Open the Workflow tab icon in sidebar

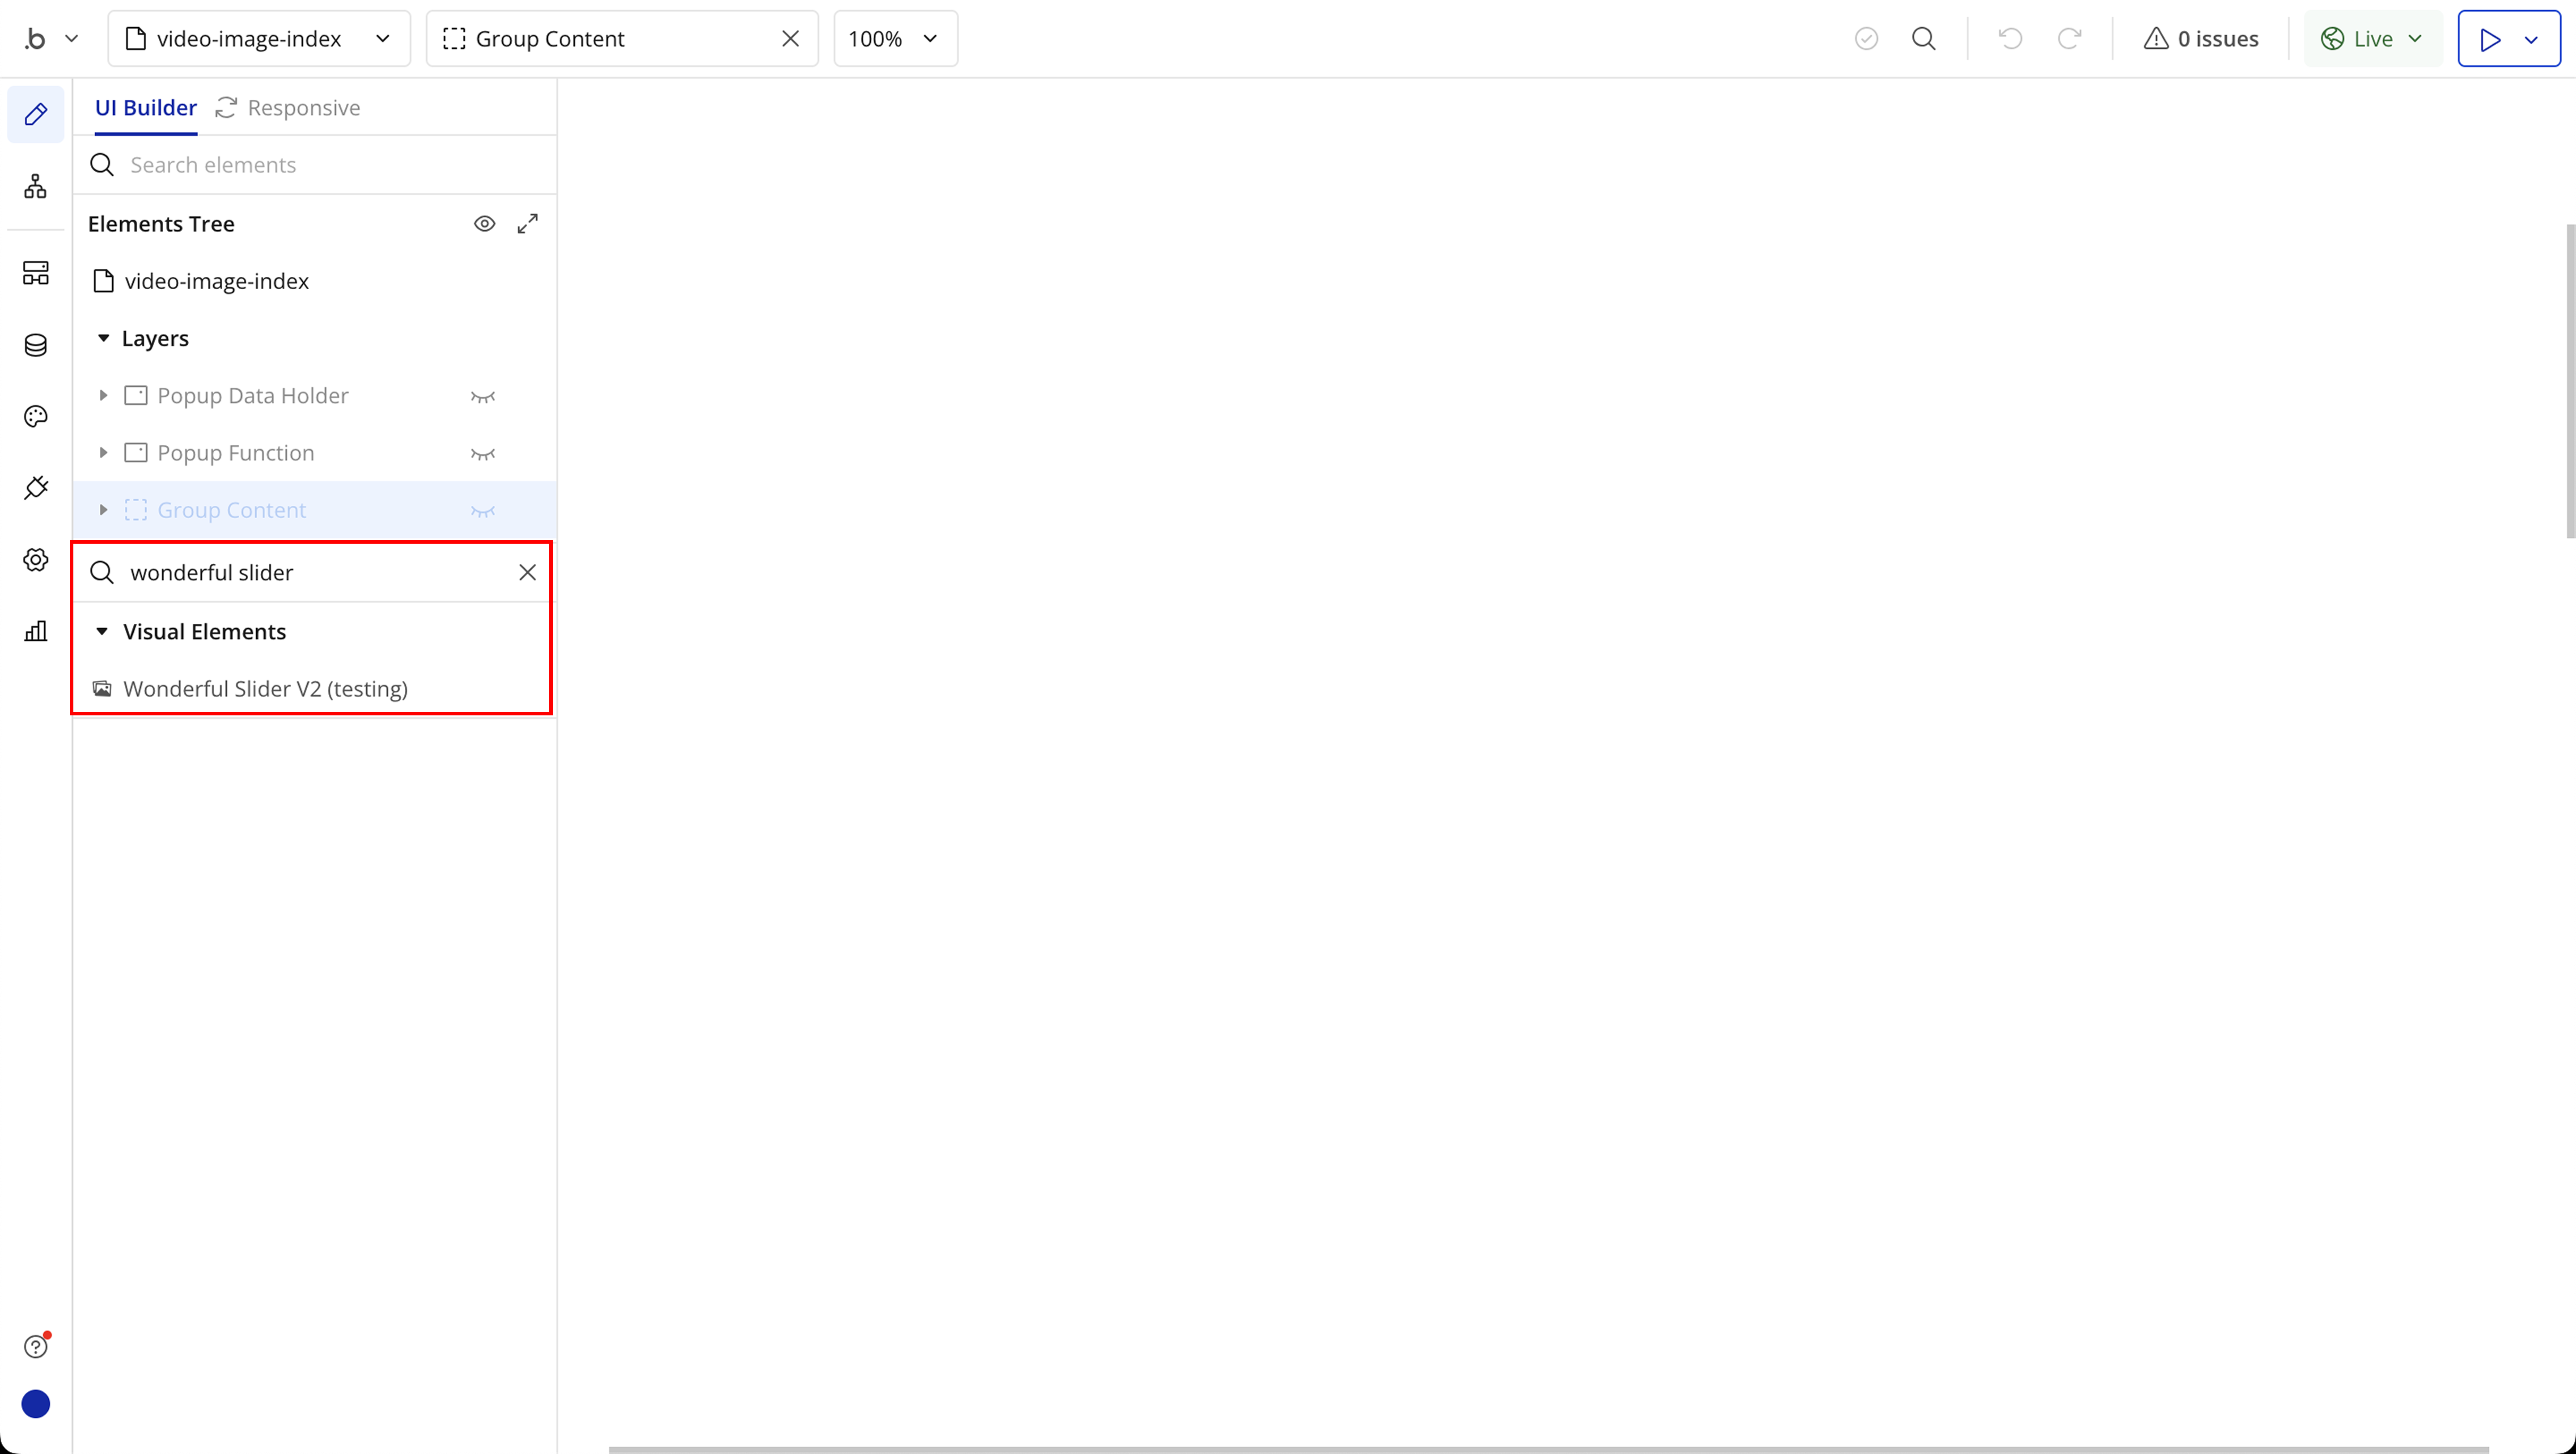[36, 186]
